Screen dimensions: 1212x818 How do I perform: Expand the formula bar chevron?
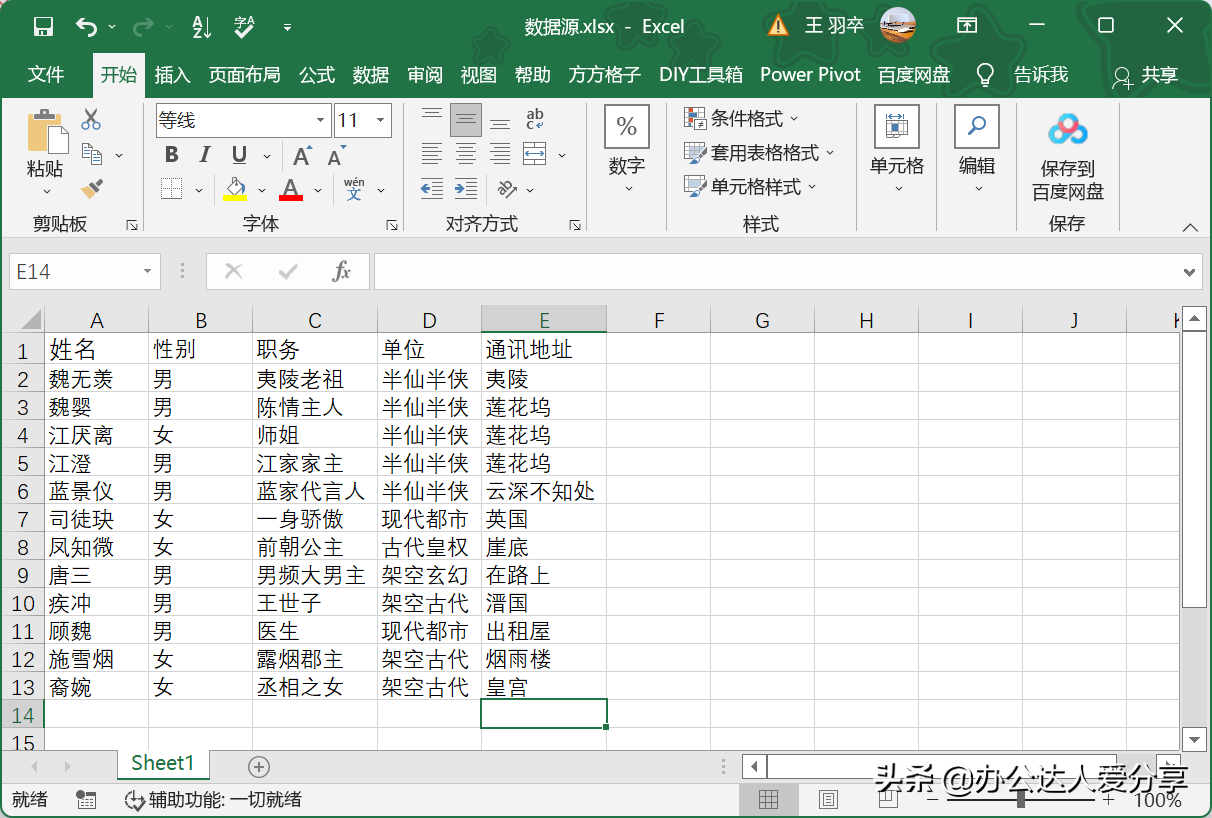click(1190, 271)
